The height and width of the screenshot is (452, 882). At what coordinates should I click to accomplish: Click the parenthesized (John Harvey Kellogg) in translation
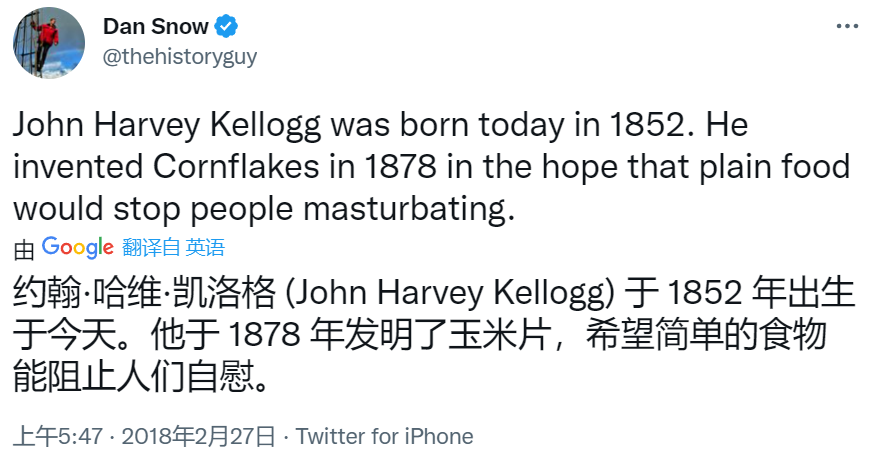[x=451, y=293]
